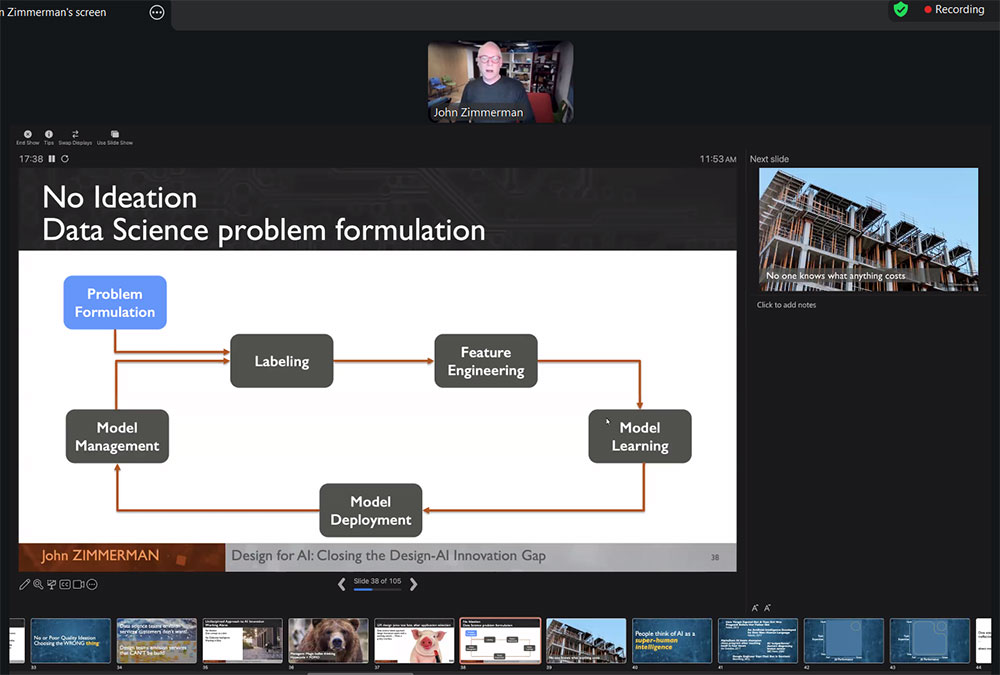Screen dimensions: 1000x675
Task: Open the pen and laser pointer tool
Action: pyautogui.click(x=24, y=584)
